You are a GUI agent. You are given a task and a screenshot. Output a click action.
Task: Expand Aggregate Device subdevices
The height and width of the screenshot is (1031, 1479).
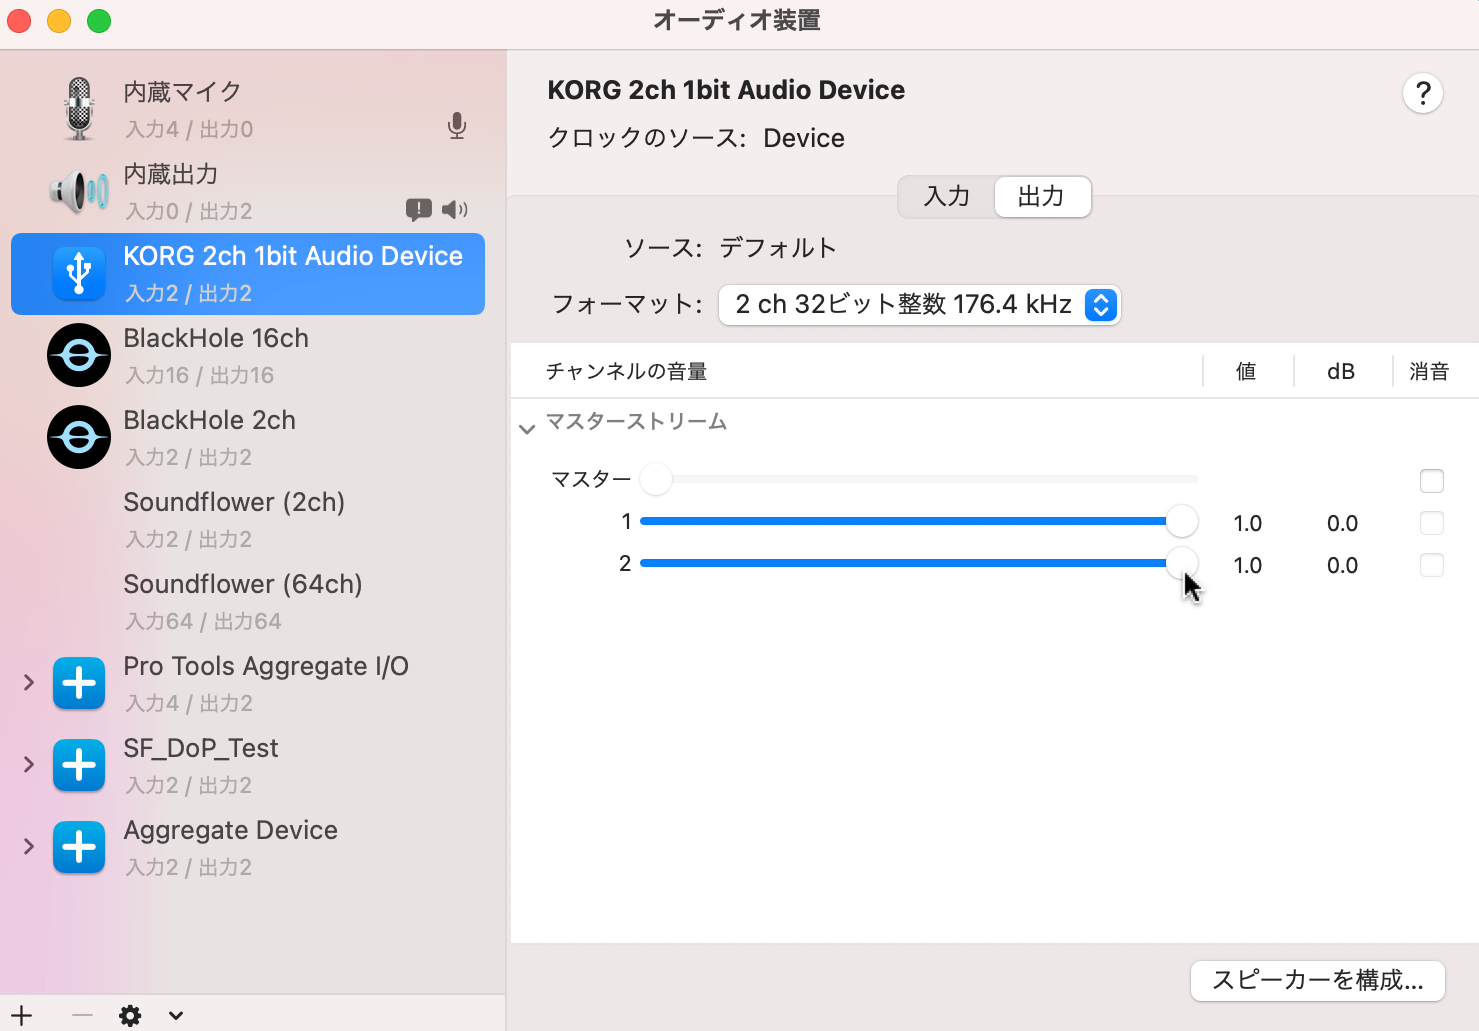tap(29, 846)
